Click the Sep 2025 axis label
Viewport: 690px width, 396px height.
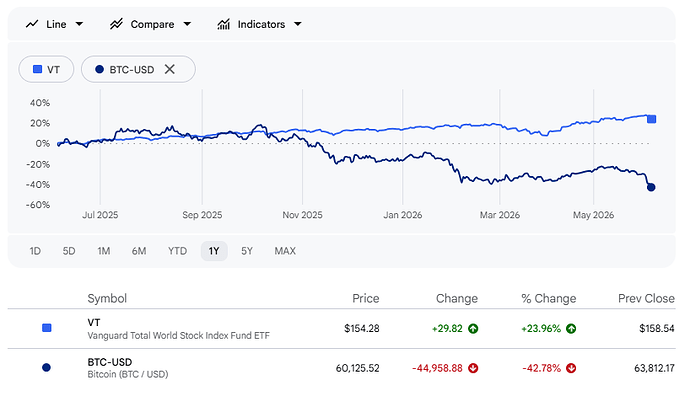(202, 215)
